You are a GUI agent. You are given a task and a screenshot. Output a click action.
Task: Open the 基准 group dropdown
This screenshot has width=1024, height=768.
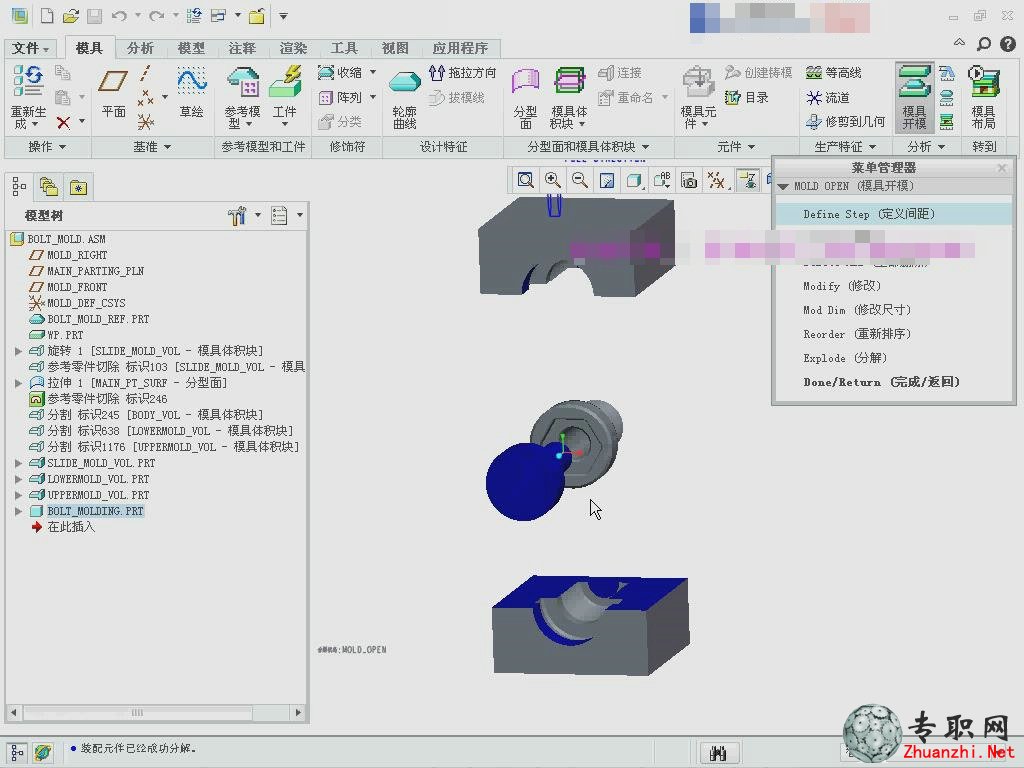tap(152, 147)
